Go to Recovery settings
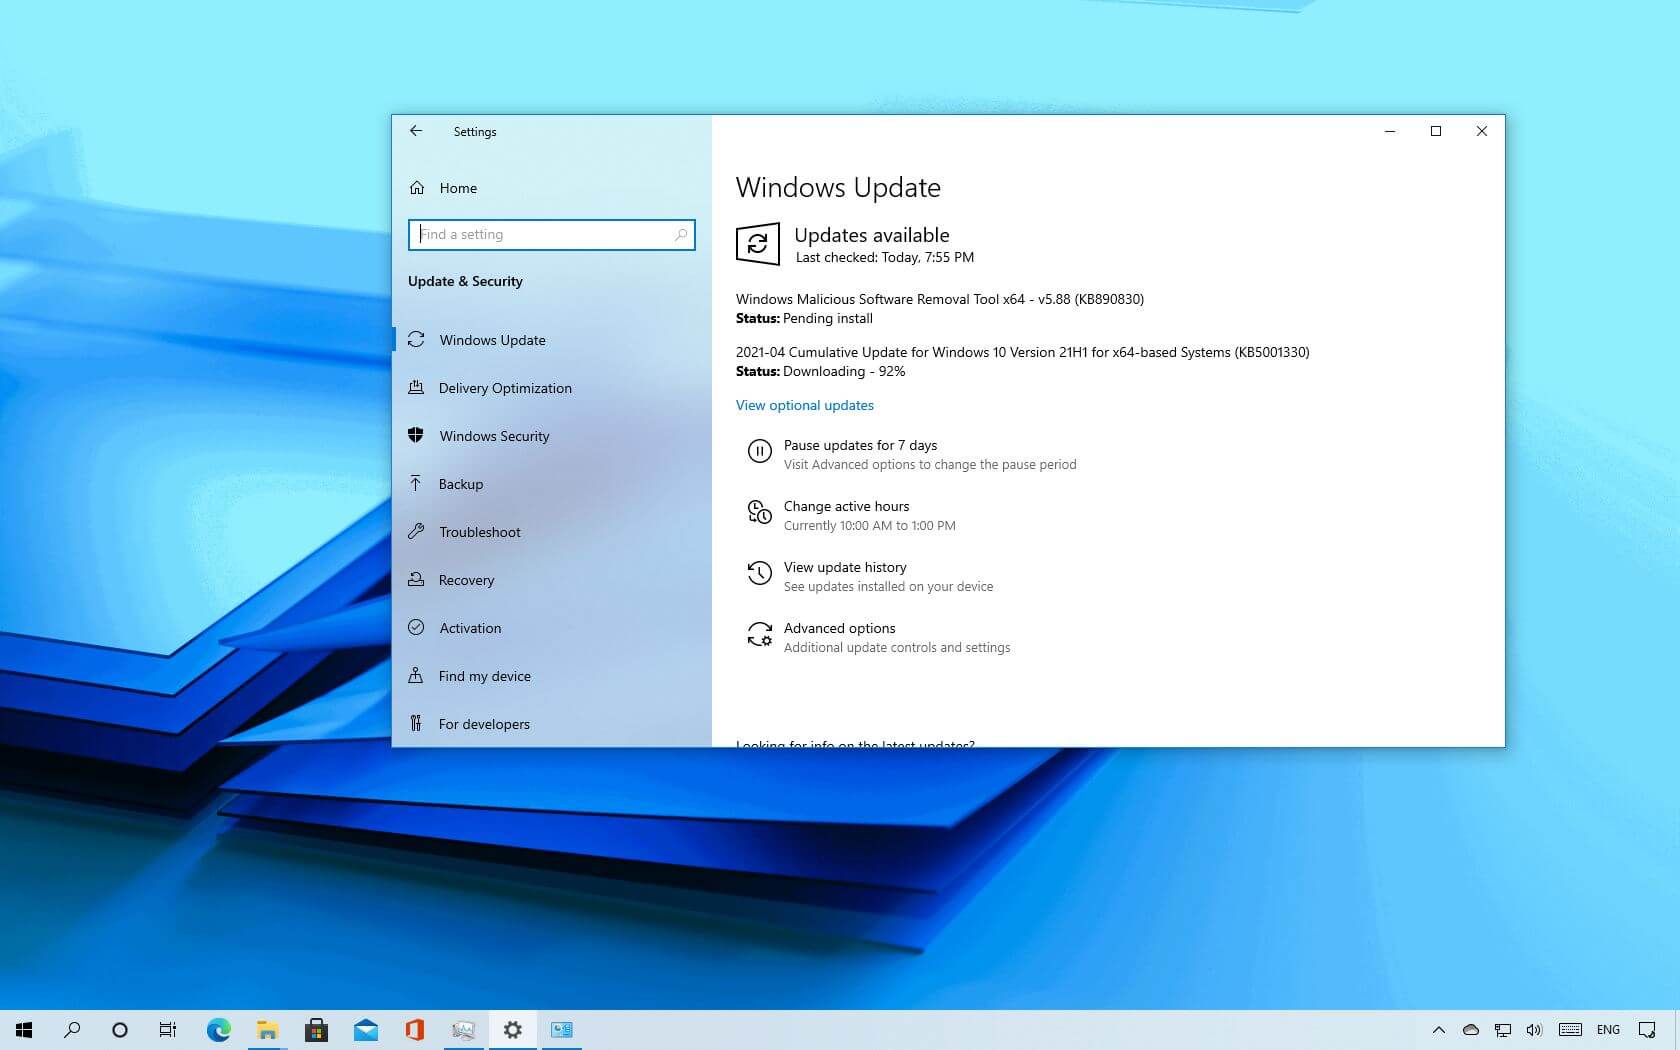The image size is (1680, 1050). [x=551, y=580]
